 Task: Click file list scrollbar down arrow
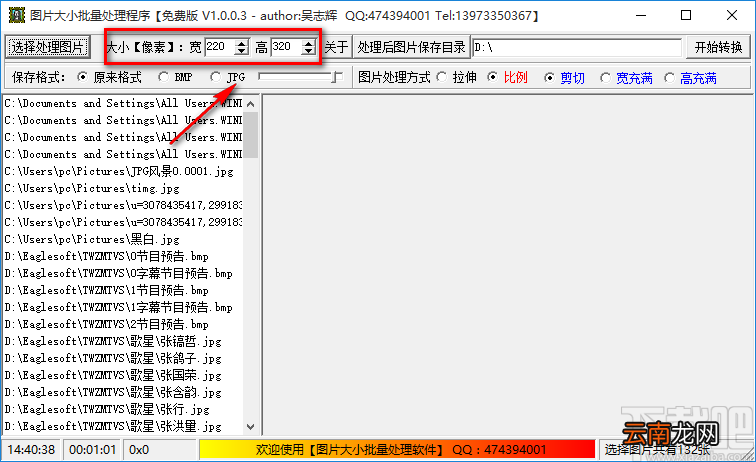pos(251,426)
